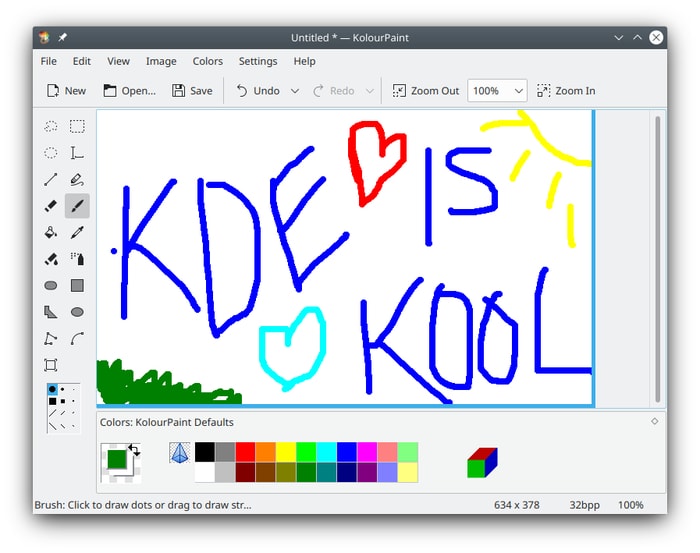Click the Brush hint text in status bar
Image resolution: width=700 pixels, height=553 pixels.
(x=143, y=505)
